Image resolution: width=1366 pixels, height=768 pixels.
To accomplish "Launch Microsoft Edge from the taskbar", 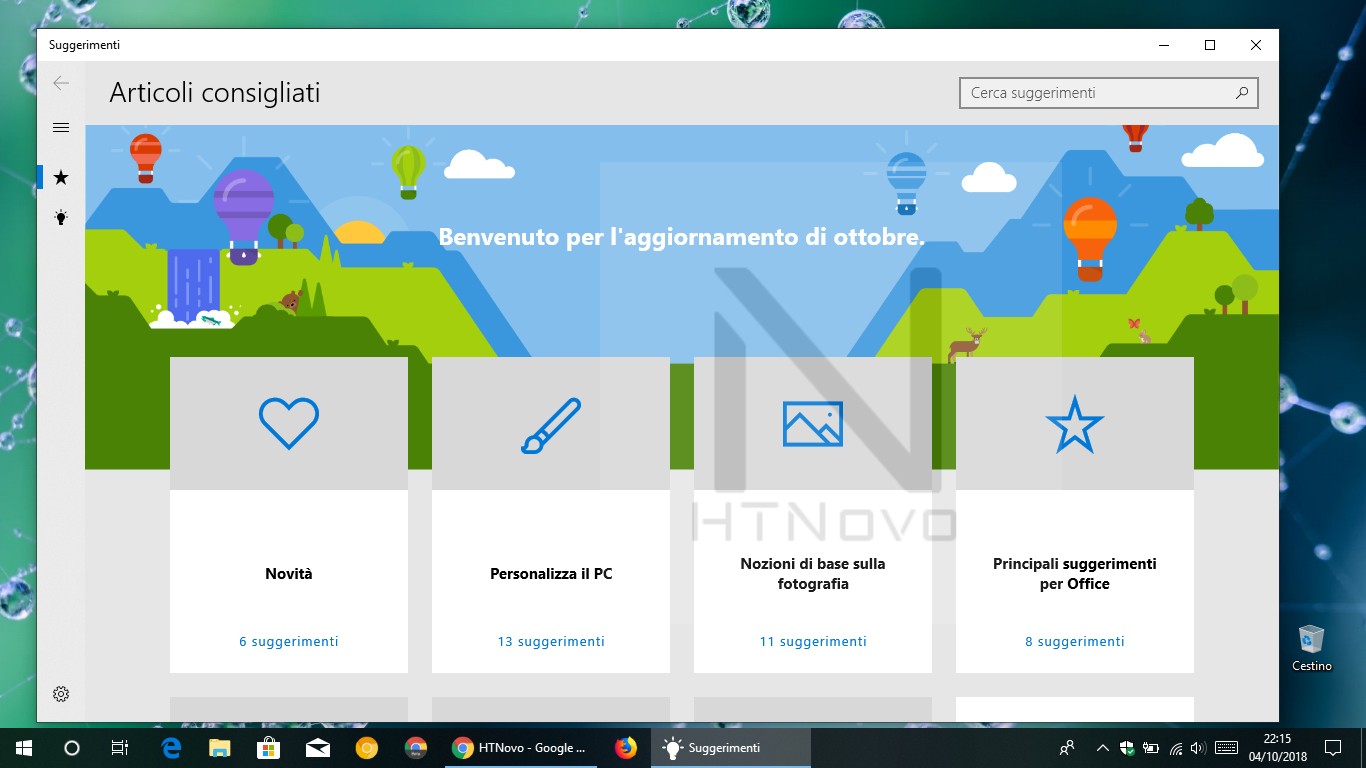I will click(x=169, y=747).
